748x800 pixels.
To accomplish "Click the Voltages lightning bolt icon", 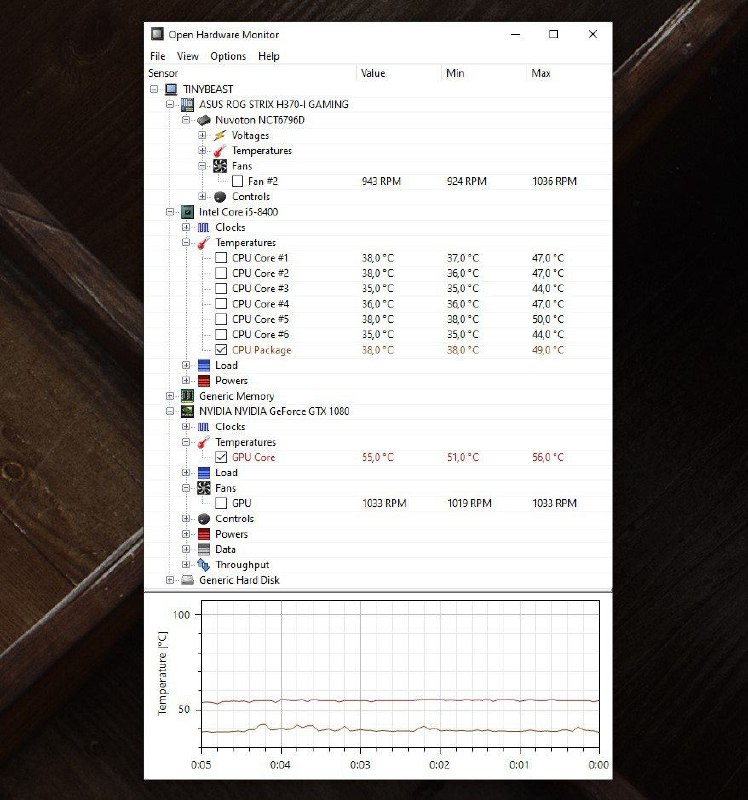I will coord(220,135).
